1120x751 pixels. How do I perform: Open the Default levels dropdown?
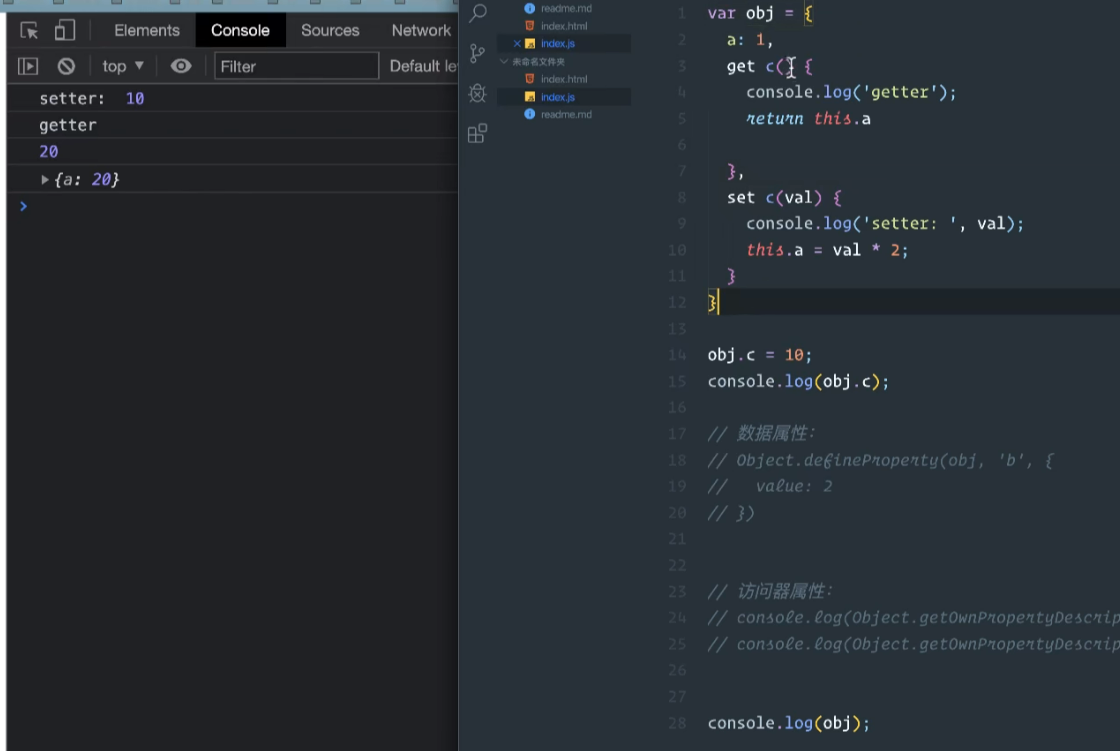coord(423,66)
